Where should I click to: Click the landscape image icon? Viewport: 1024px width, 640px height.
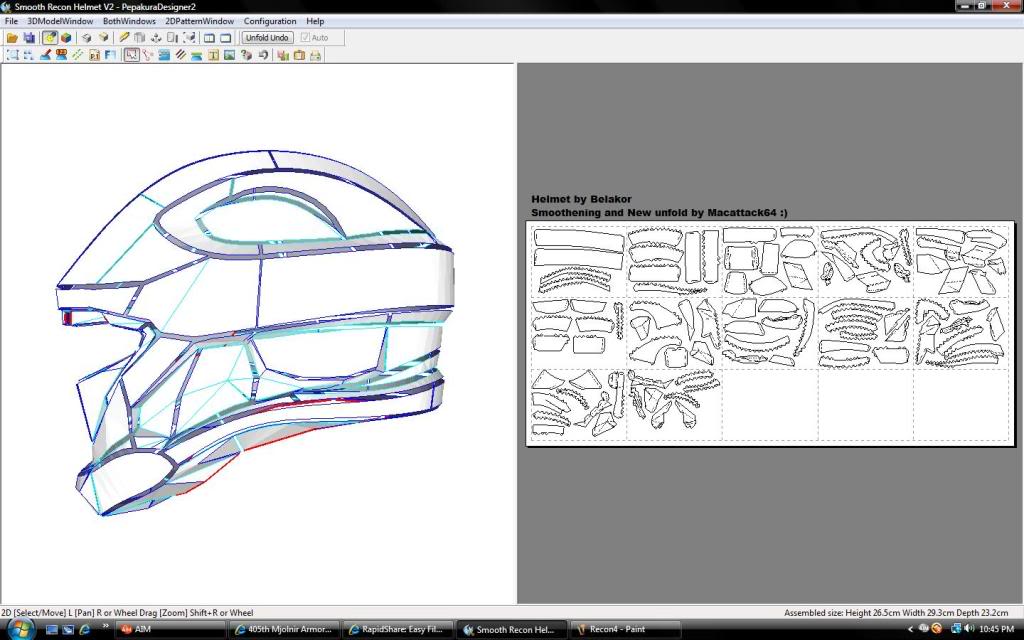pos(229,55)
